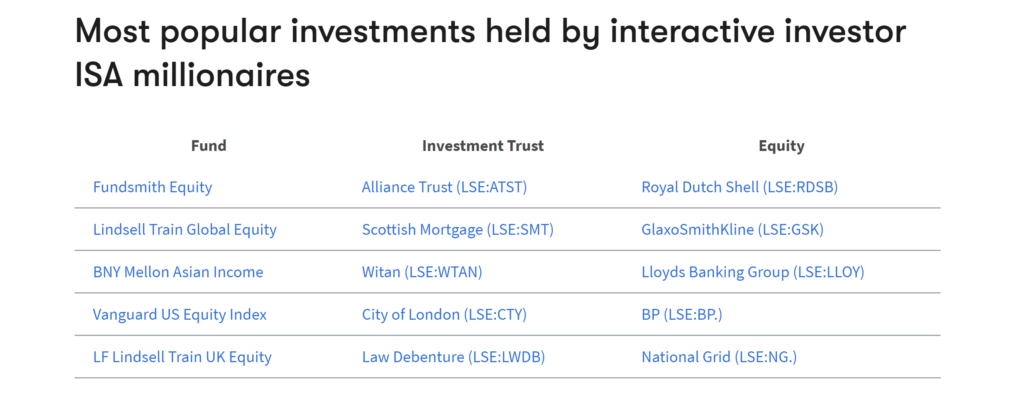Select Scottish Mortgage (LSE:SMT) trust
The image size is (1024, 395).
point(458,230)
